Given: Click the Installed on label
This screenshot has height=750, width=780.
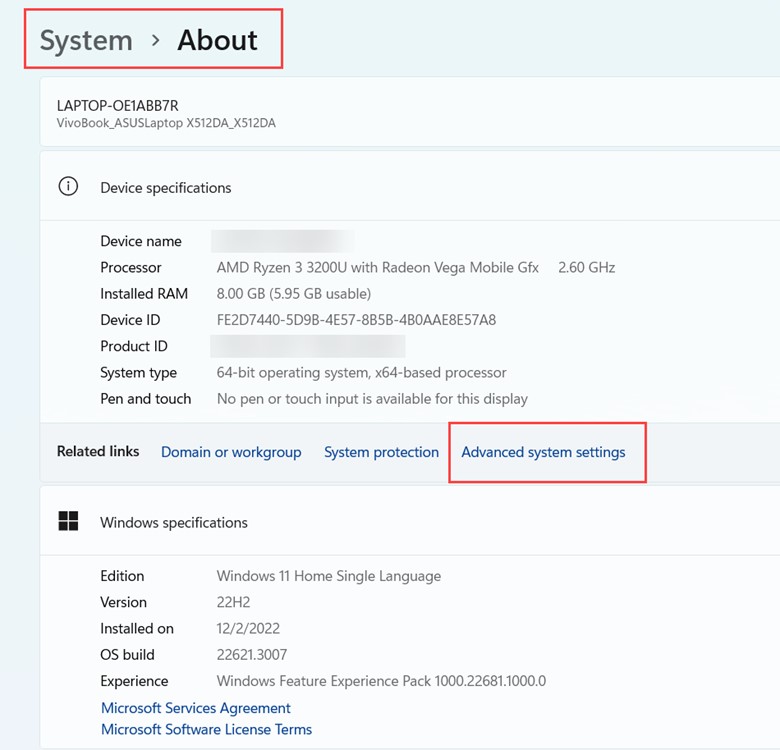Looking at the screenshot, I should 137,629.
